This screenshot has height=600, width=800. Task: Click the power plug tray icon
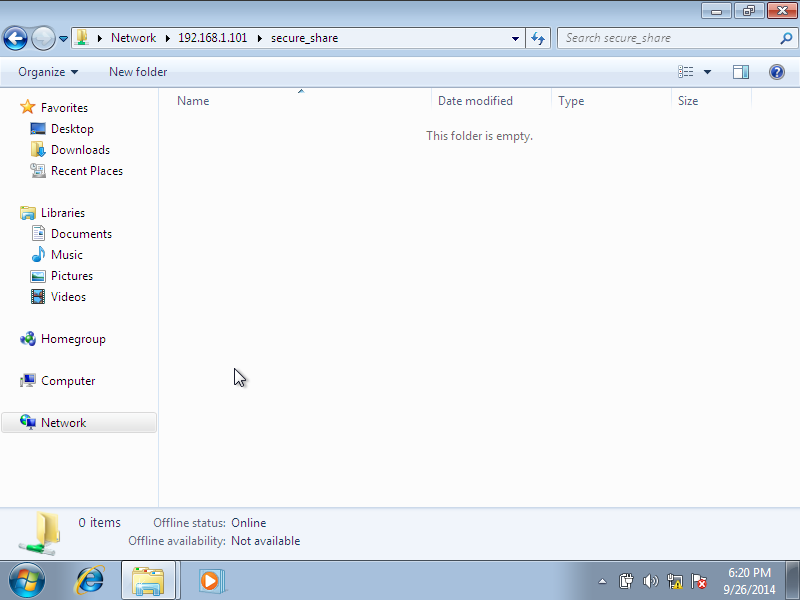click(626, 581)
